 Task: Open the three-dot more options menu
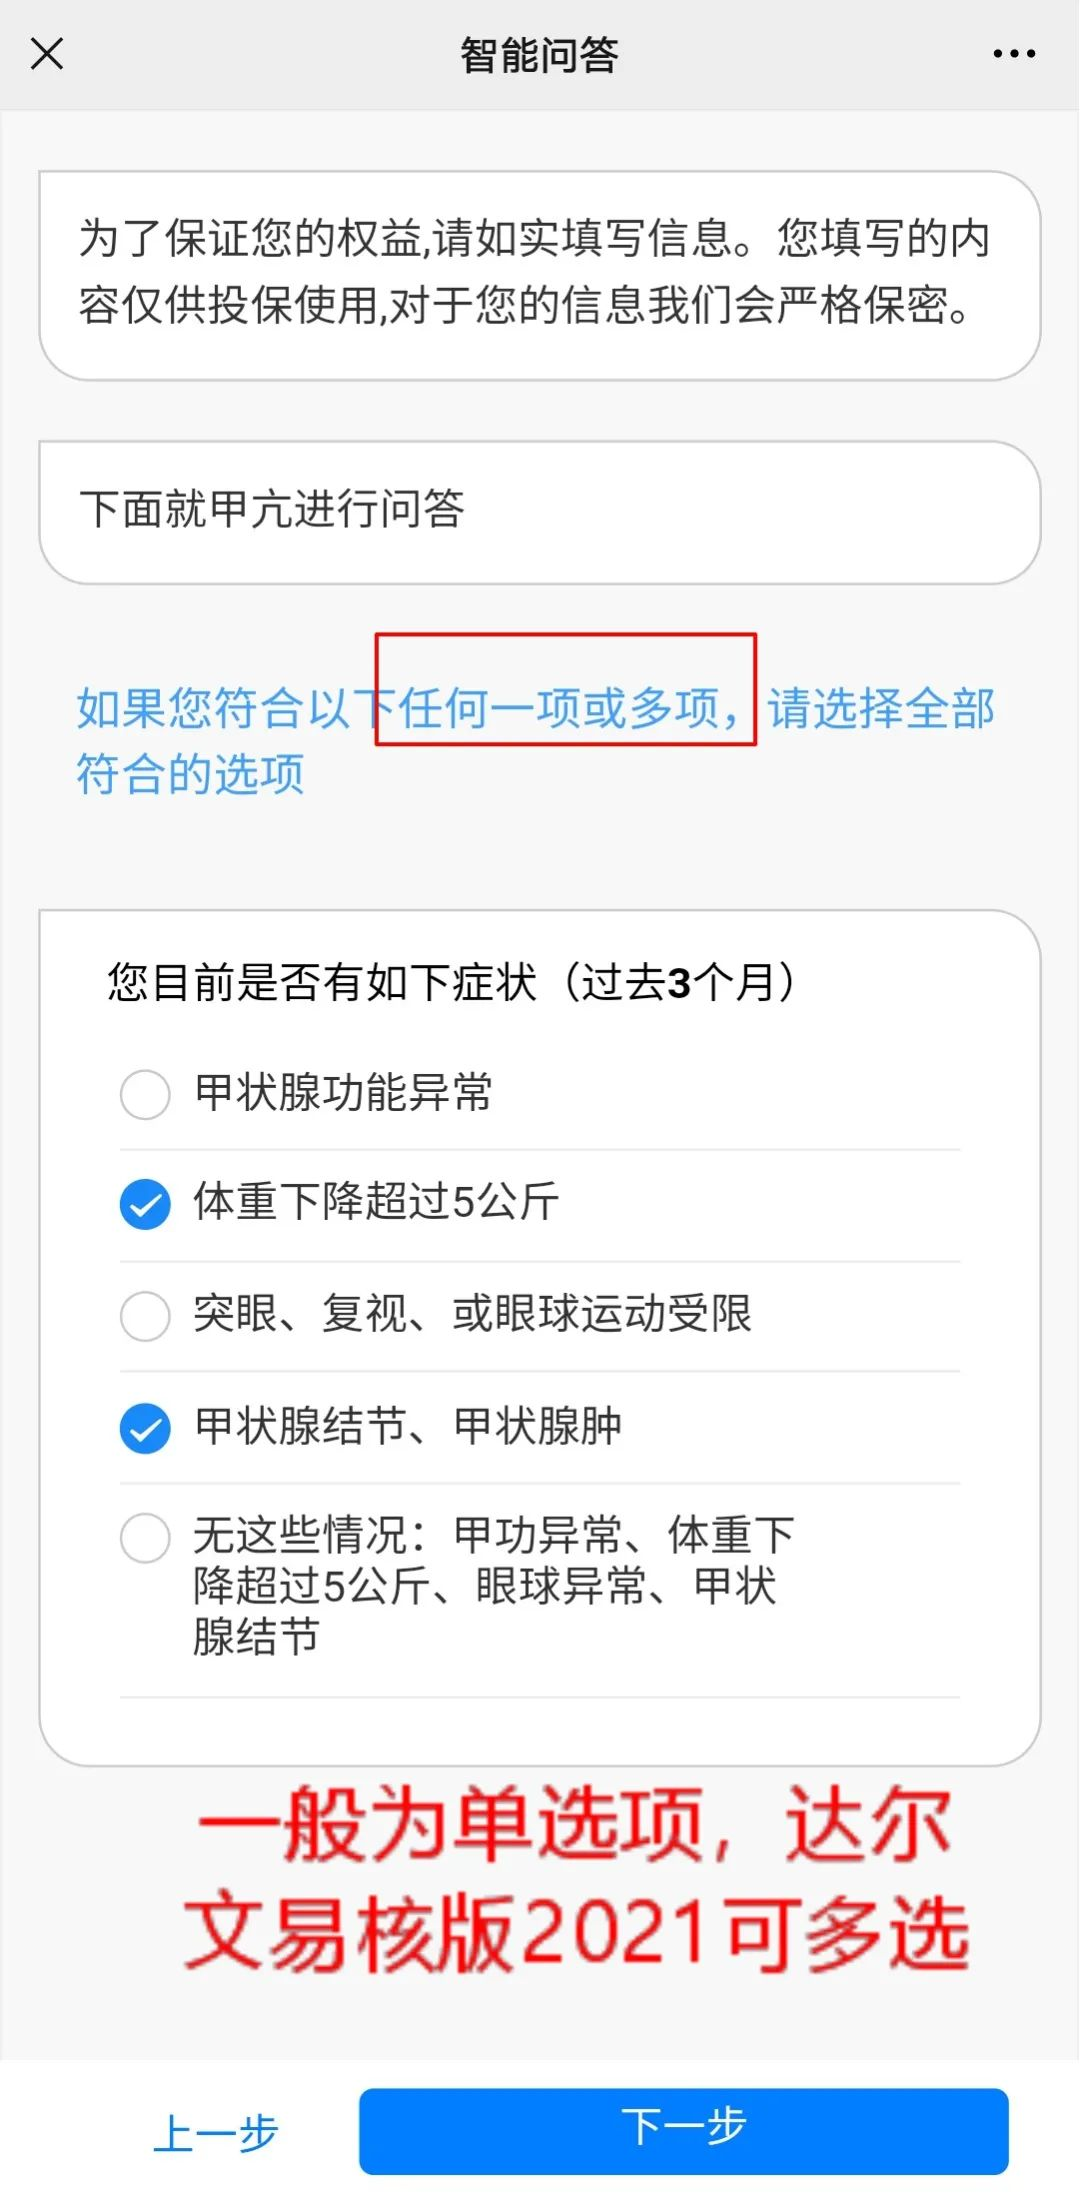pyautogui.click(x=1014, y=54)
